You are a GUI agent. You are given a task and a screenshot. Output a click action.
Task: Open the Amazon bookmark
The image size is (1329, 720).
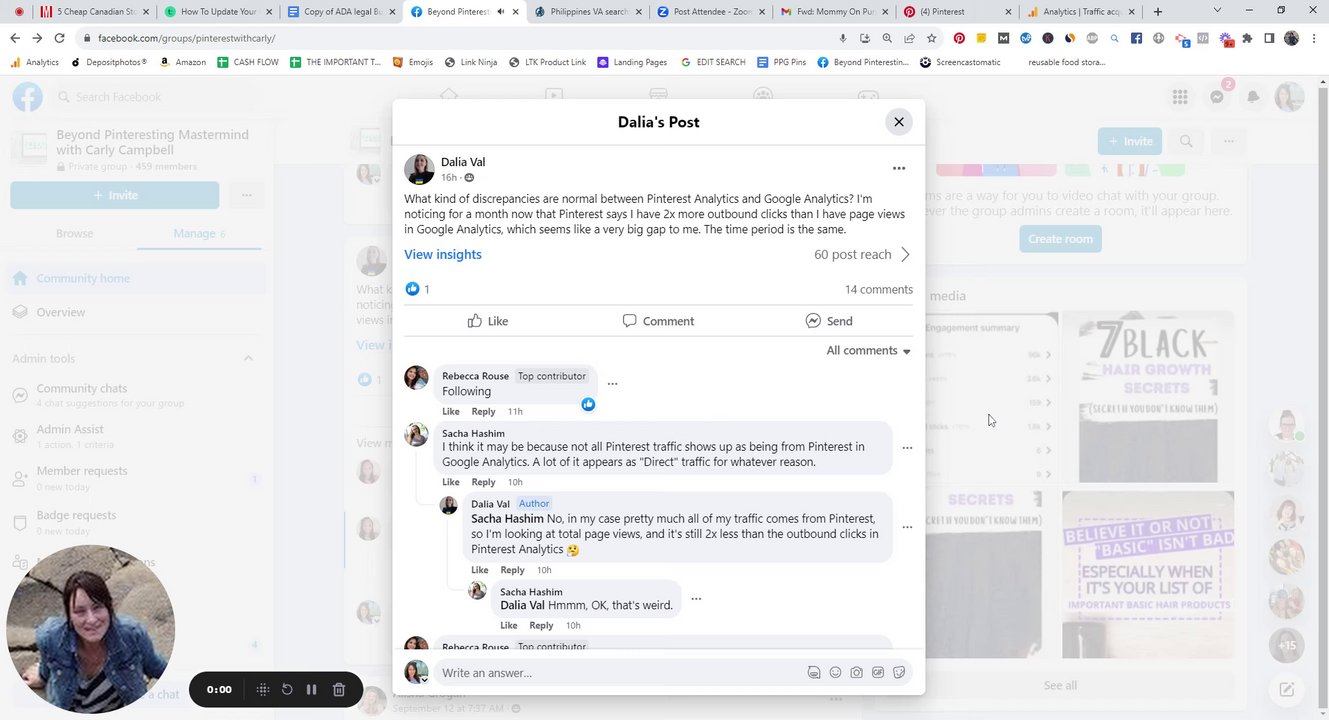pyautogui.click(x=183, y=62)
